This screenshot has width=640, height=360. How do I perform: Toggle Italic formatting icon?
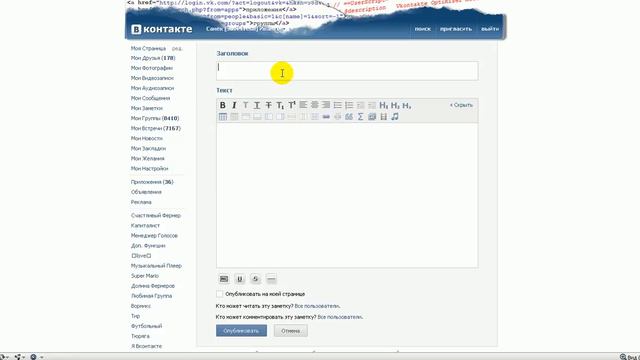[x=234, y=105]
